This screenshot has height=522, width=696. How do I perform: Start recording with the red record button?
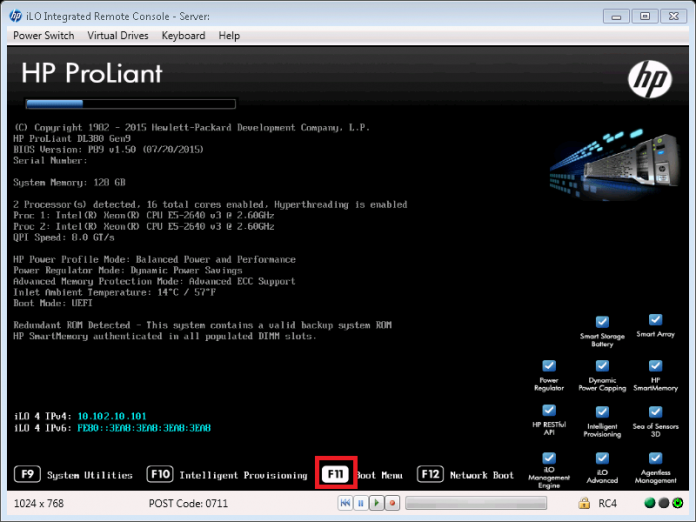[x=392, y=503]
